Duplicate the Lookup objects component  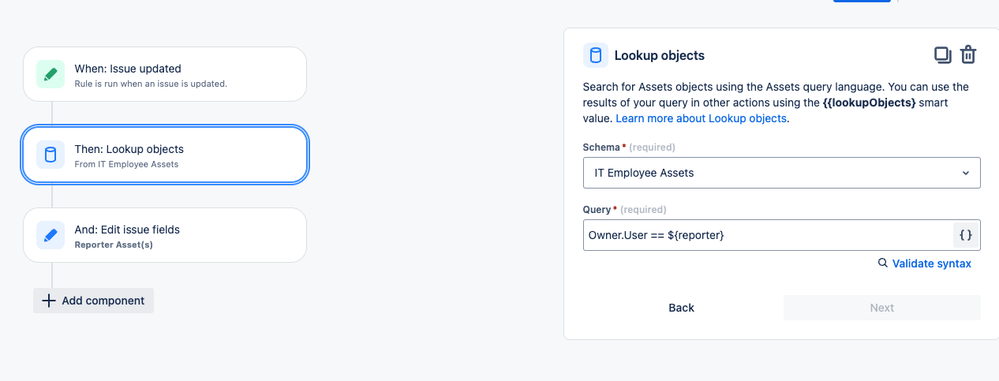[943, 55]
